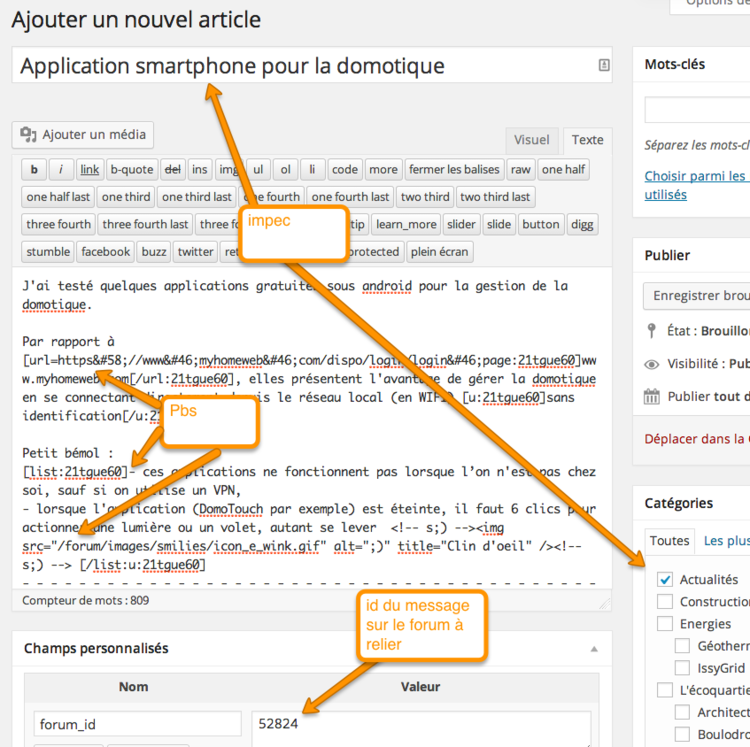Click the Ajouter un média button

(83, 135)
